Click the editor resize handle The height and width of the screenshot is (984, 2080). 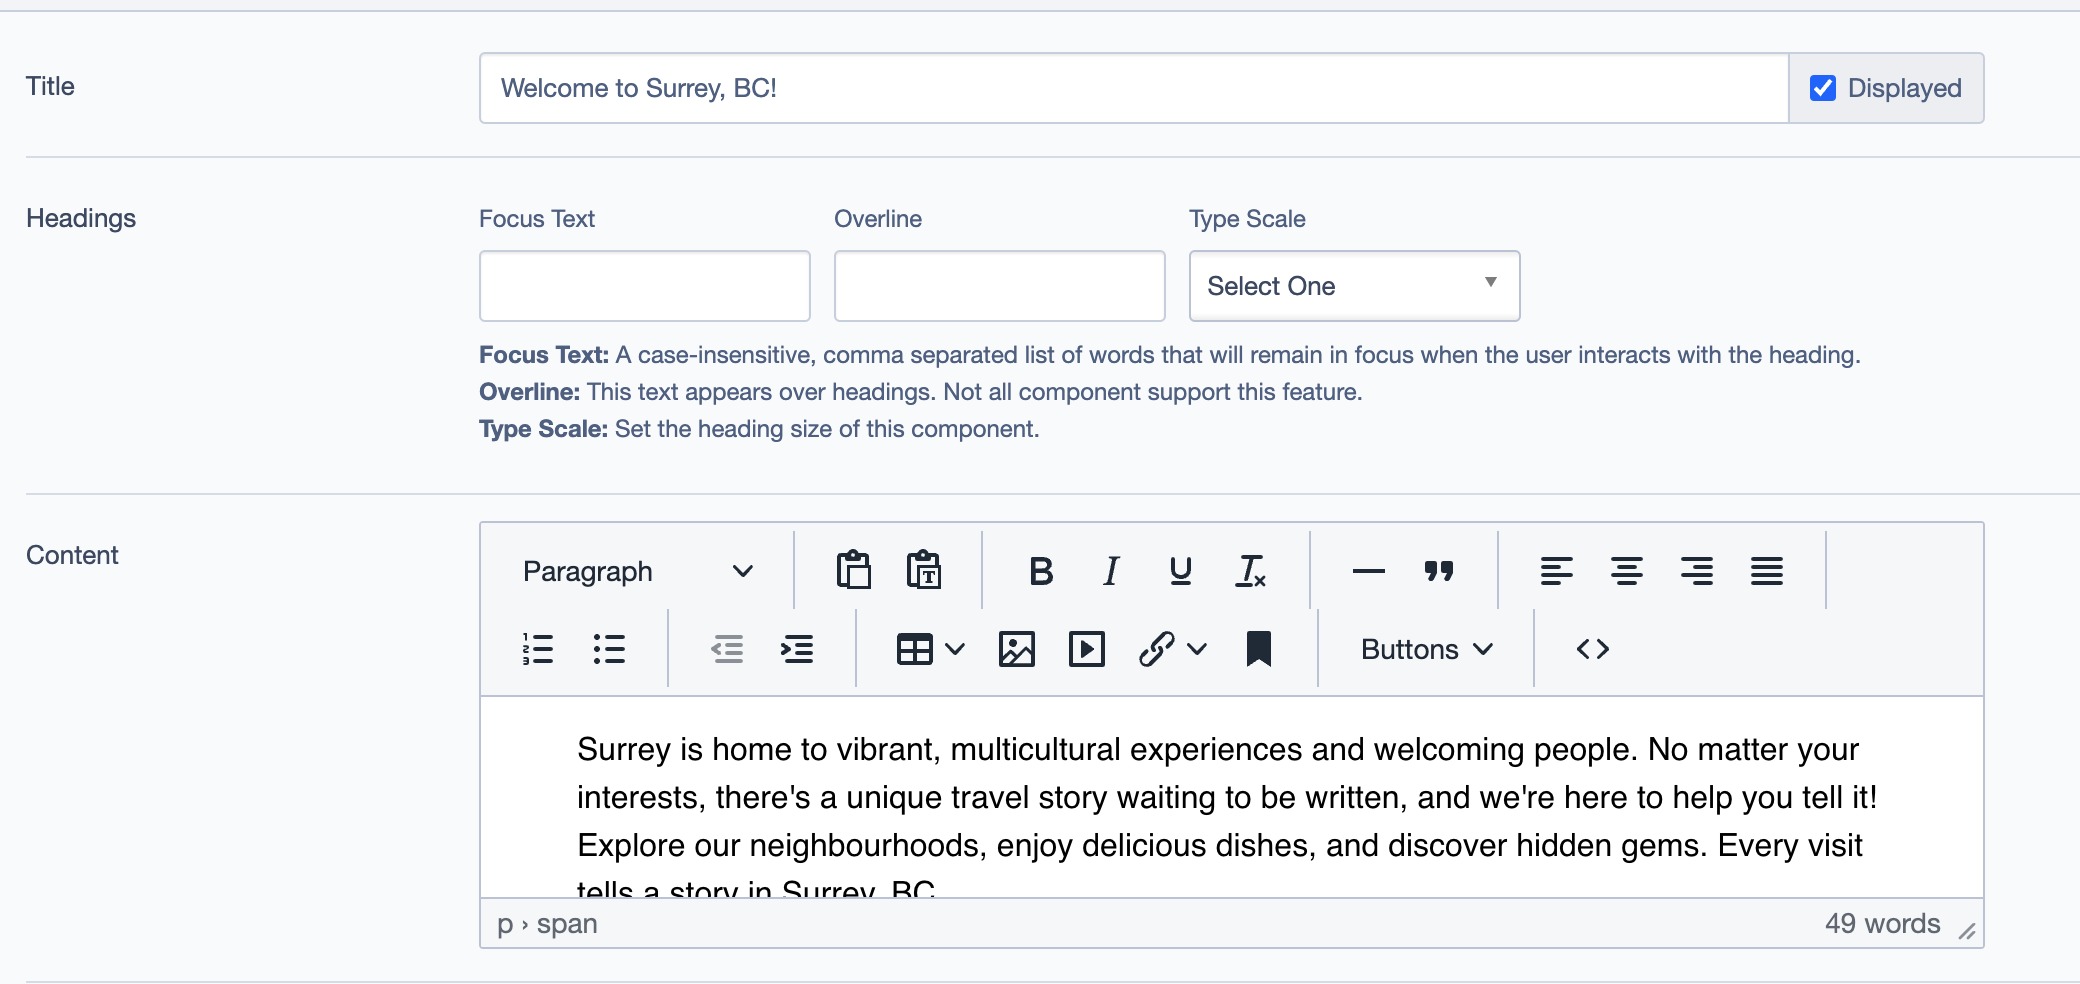pyautogui.click(x=1966, y=931)
